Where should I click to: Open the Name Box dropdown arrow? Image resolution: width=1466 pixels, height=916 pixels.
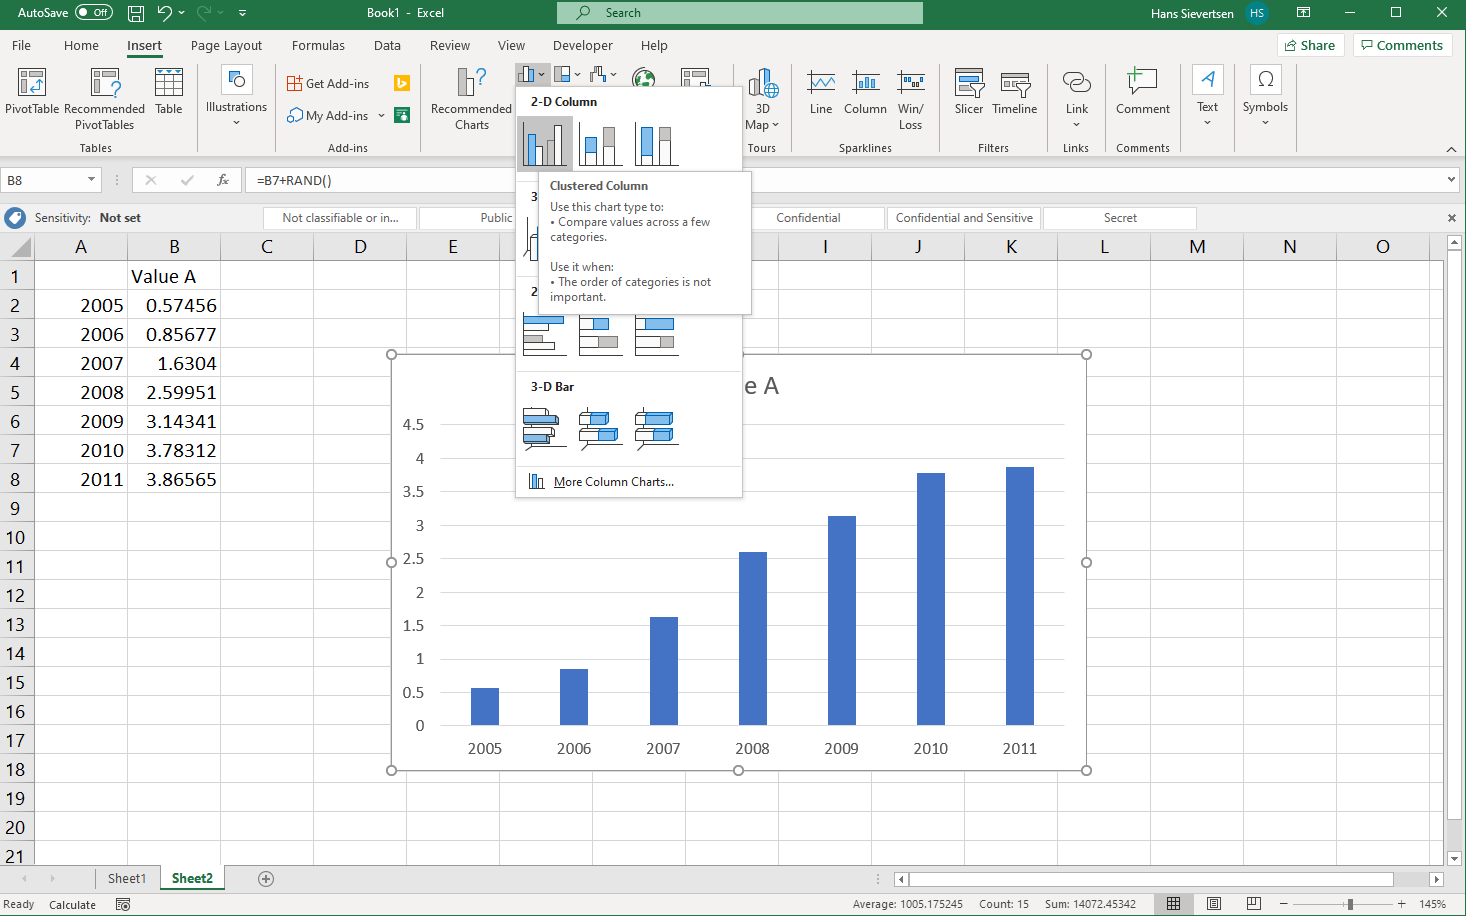tap(91, 180)
